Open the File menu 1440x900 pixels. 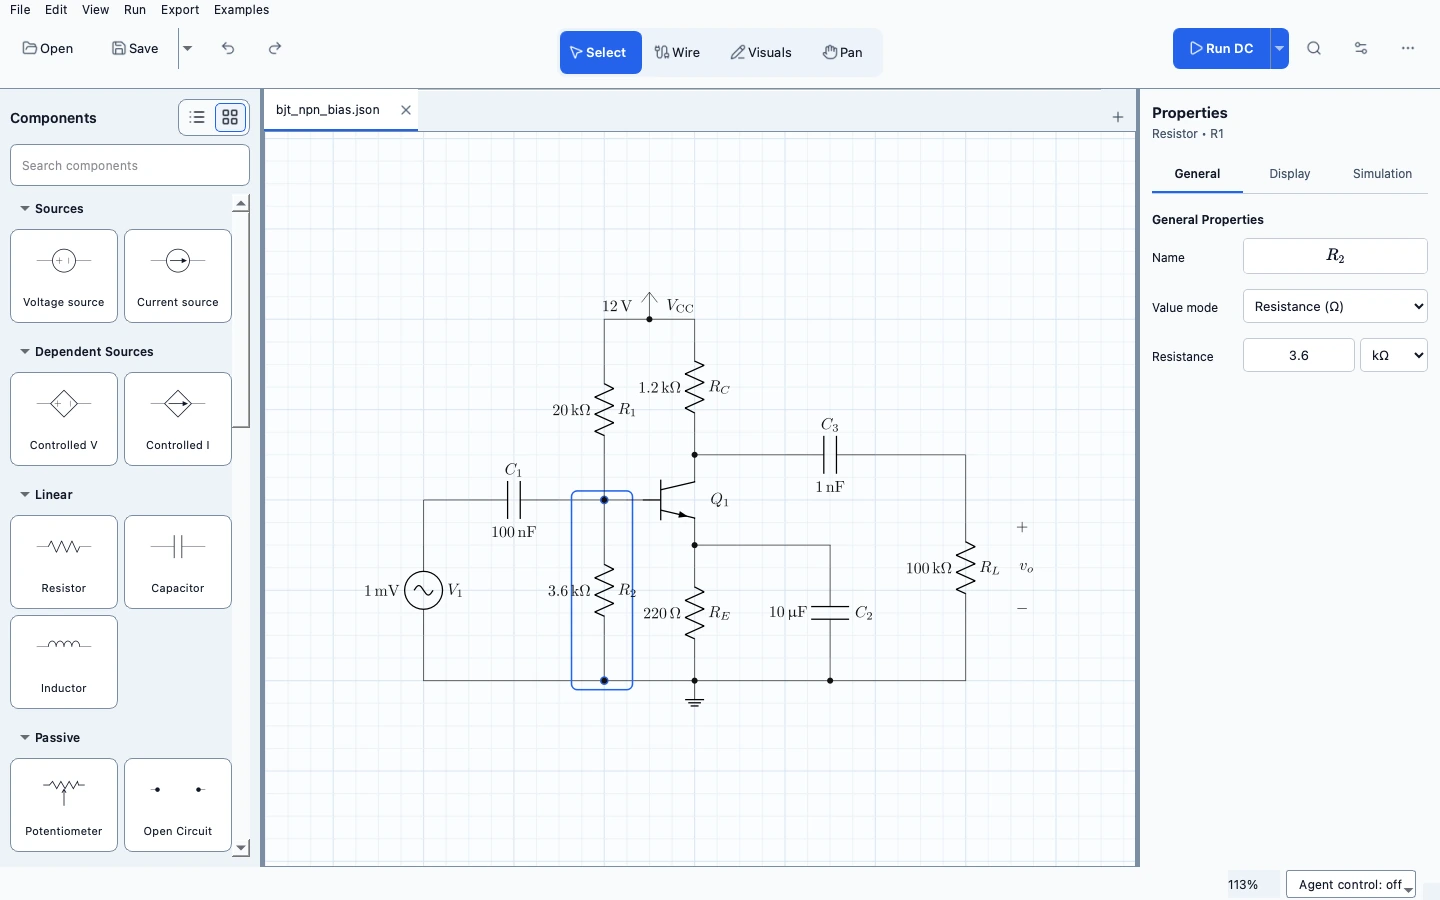[20, 10]
